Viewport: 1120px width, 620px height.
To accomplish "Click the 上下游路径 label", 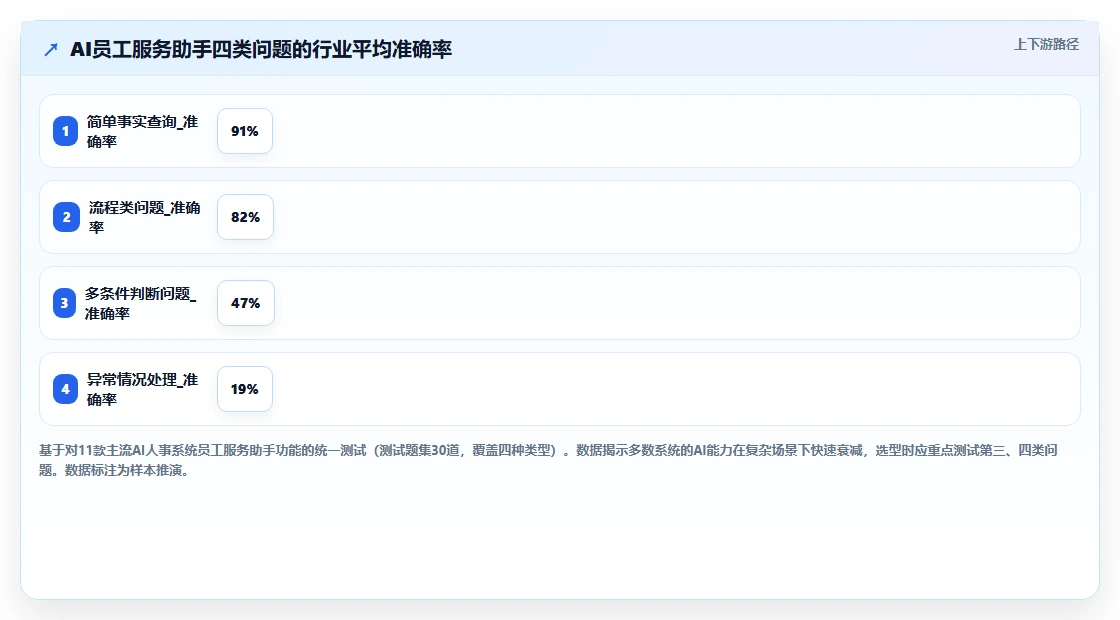I will coord(1046,44).
